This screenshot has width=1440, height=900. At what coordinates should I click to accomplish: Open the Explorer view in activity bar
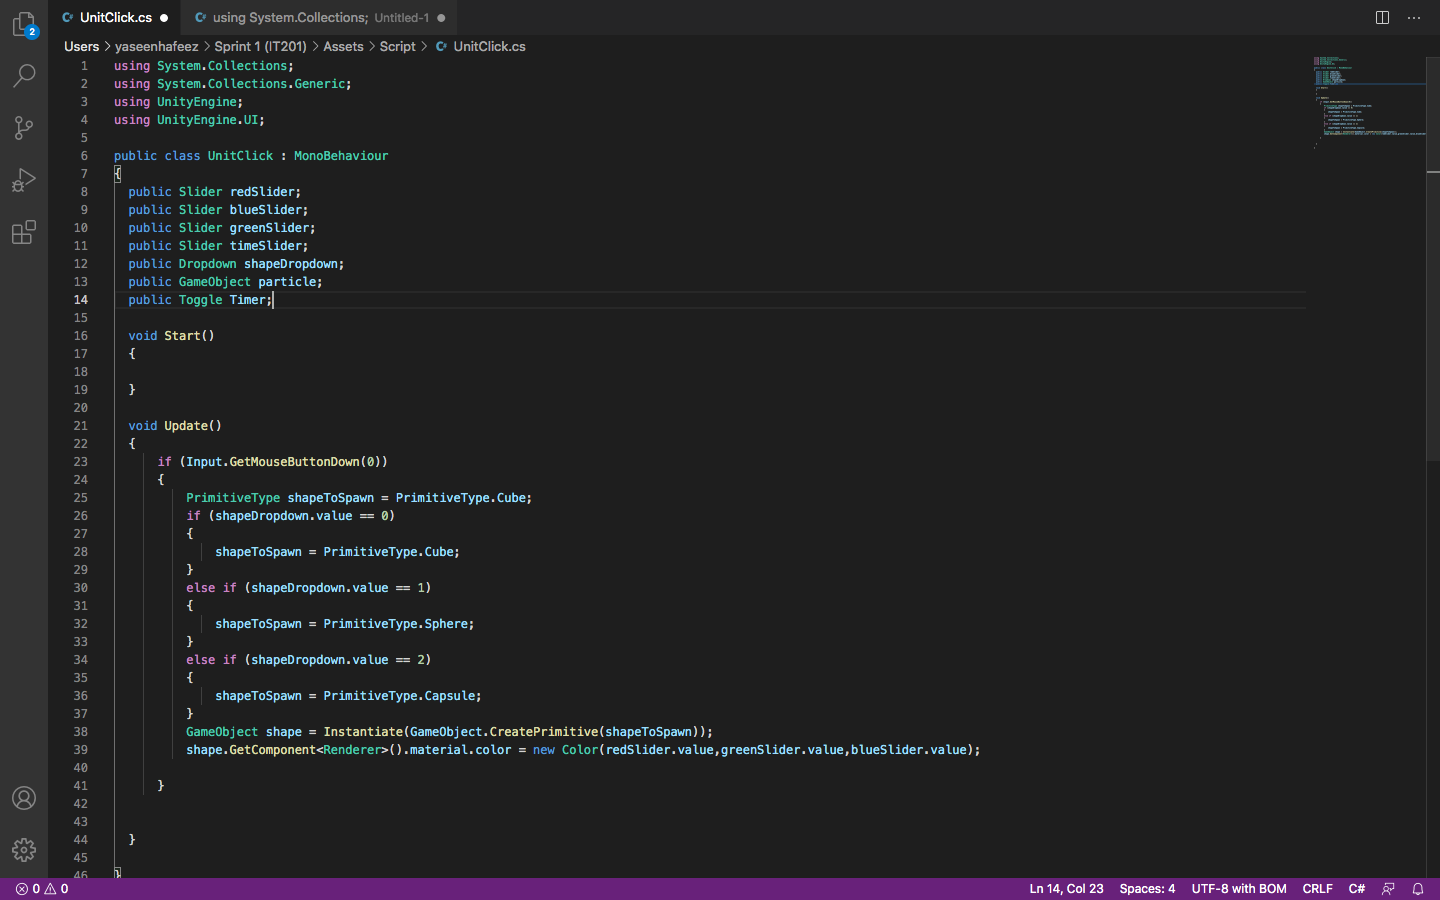click(x=24, y=24)
